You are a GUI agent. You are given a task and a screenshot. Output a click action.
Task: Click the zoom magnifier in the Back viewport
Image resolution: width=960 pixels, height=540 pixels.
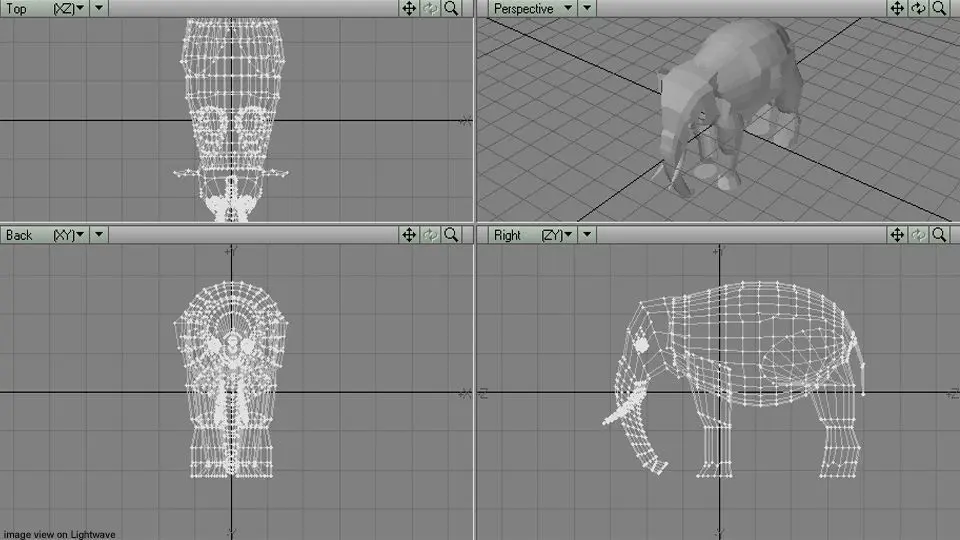coord(451,235)
